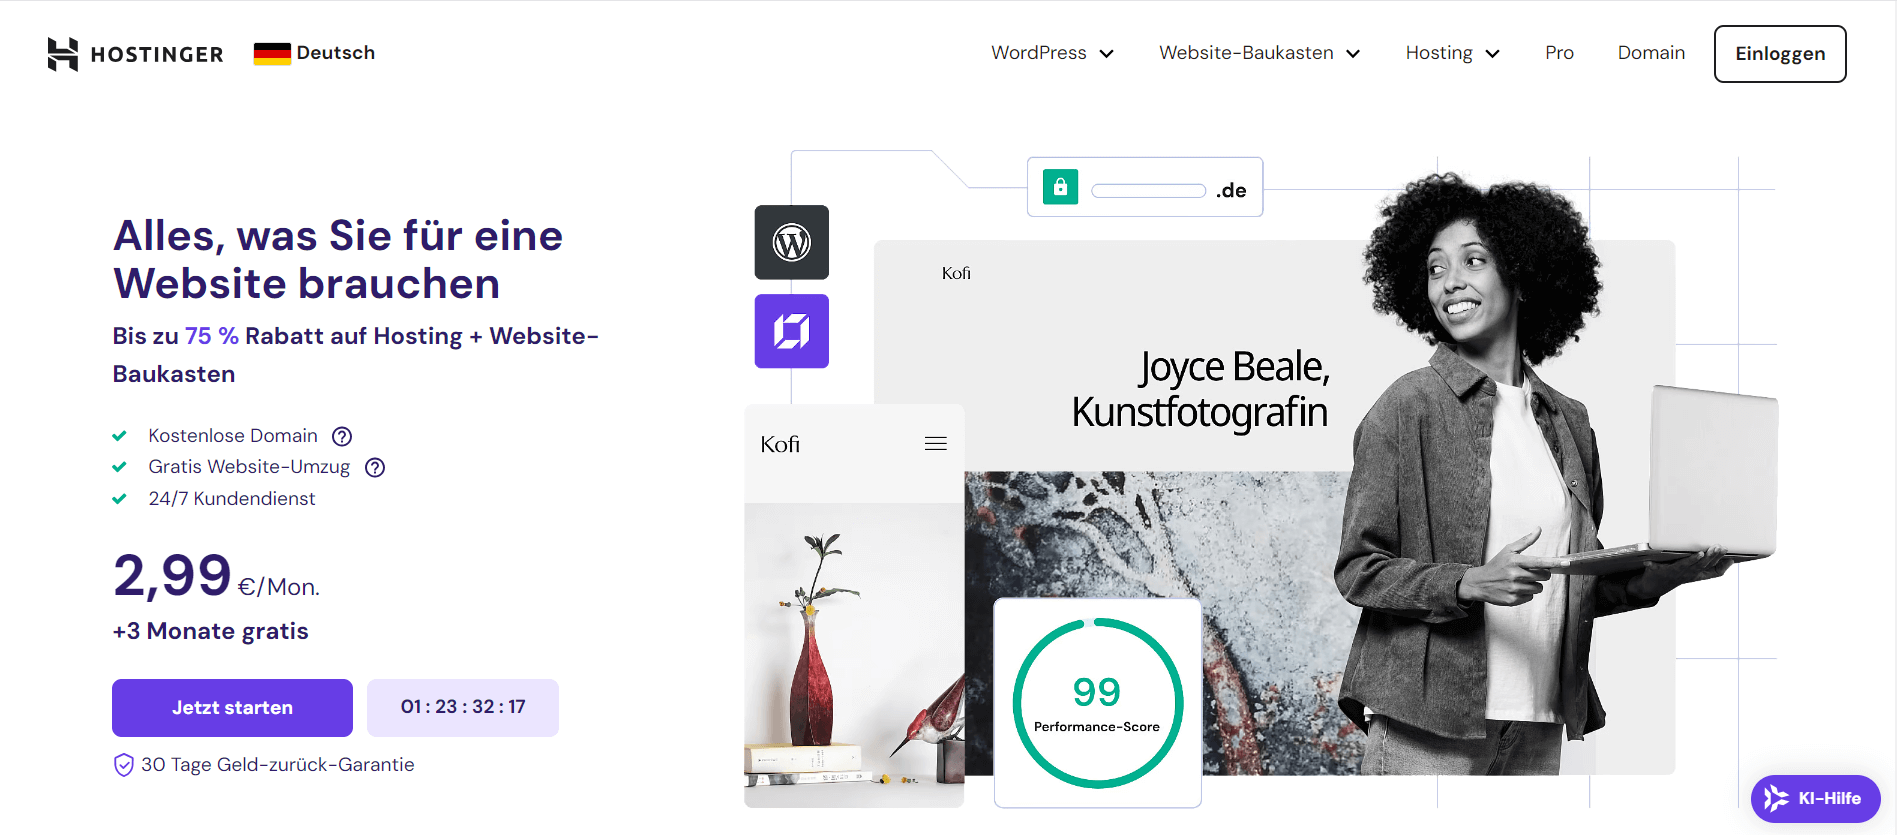
Task: Click the money-back guarantee shield icon
Action: [124, 765]
